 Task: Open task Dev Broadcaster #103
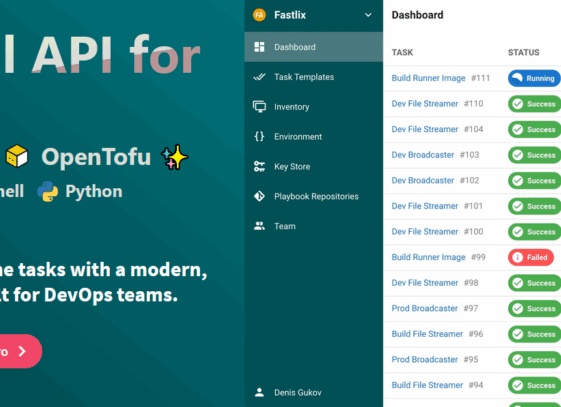tap(423, 155)
